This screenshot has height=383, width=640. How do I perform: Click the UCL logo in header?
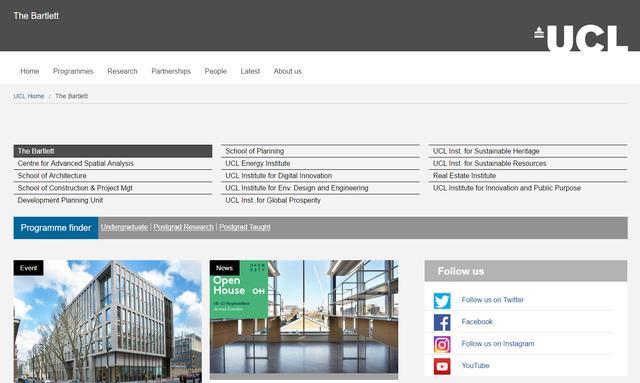point(581,38)
